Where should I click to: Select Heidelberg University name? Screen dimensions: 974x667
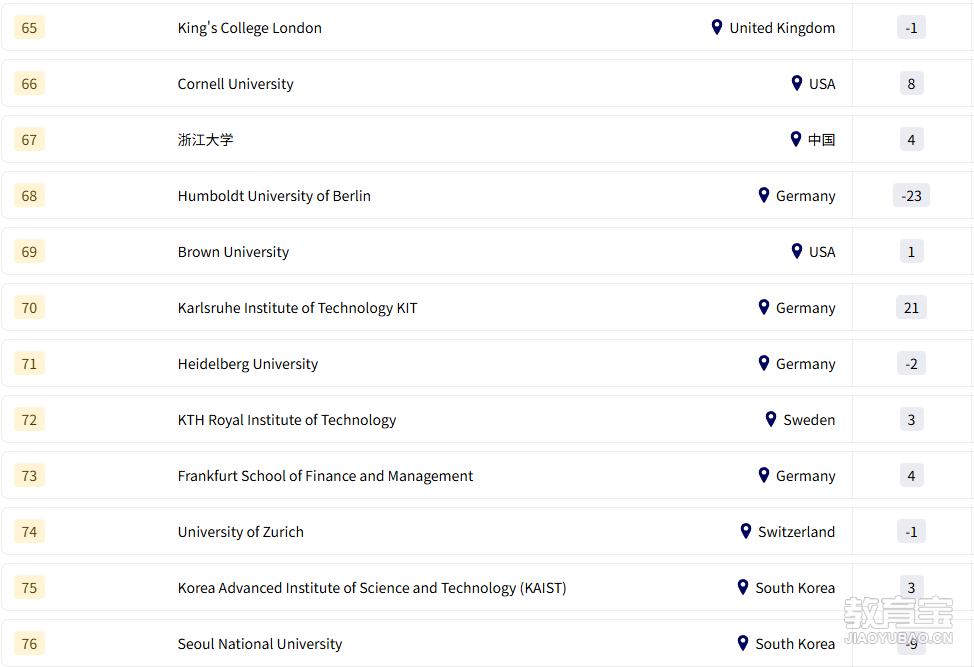pyautogui.click(x=247, y=364)
